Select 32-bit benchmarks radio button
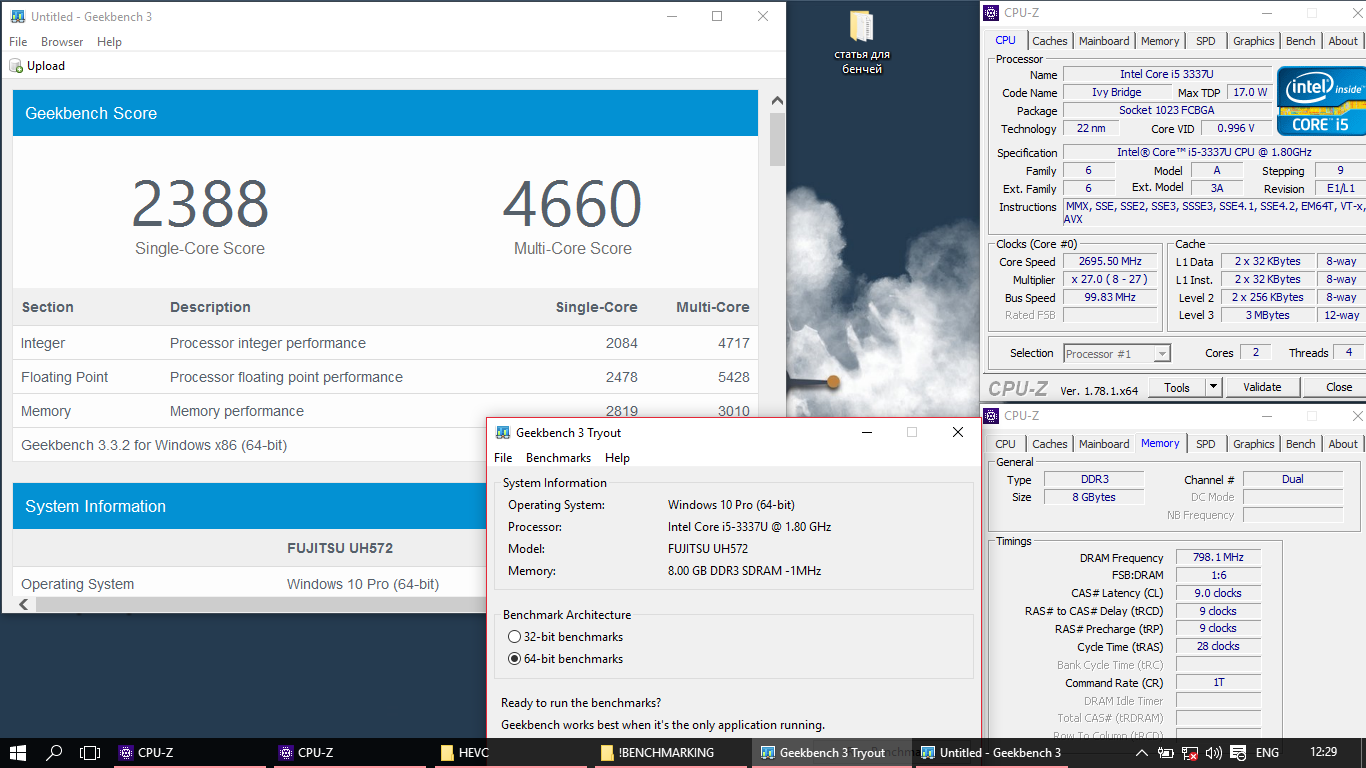1366x768 pixels. pyautogui.click(x=514, y=637)
